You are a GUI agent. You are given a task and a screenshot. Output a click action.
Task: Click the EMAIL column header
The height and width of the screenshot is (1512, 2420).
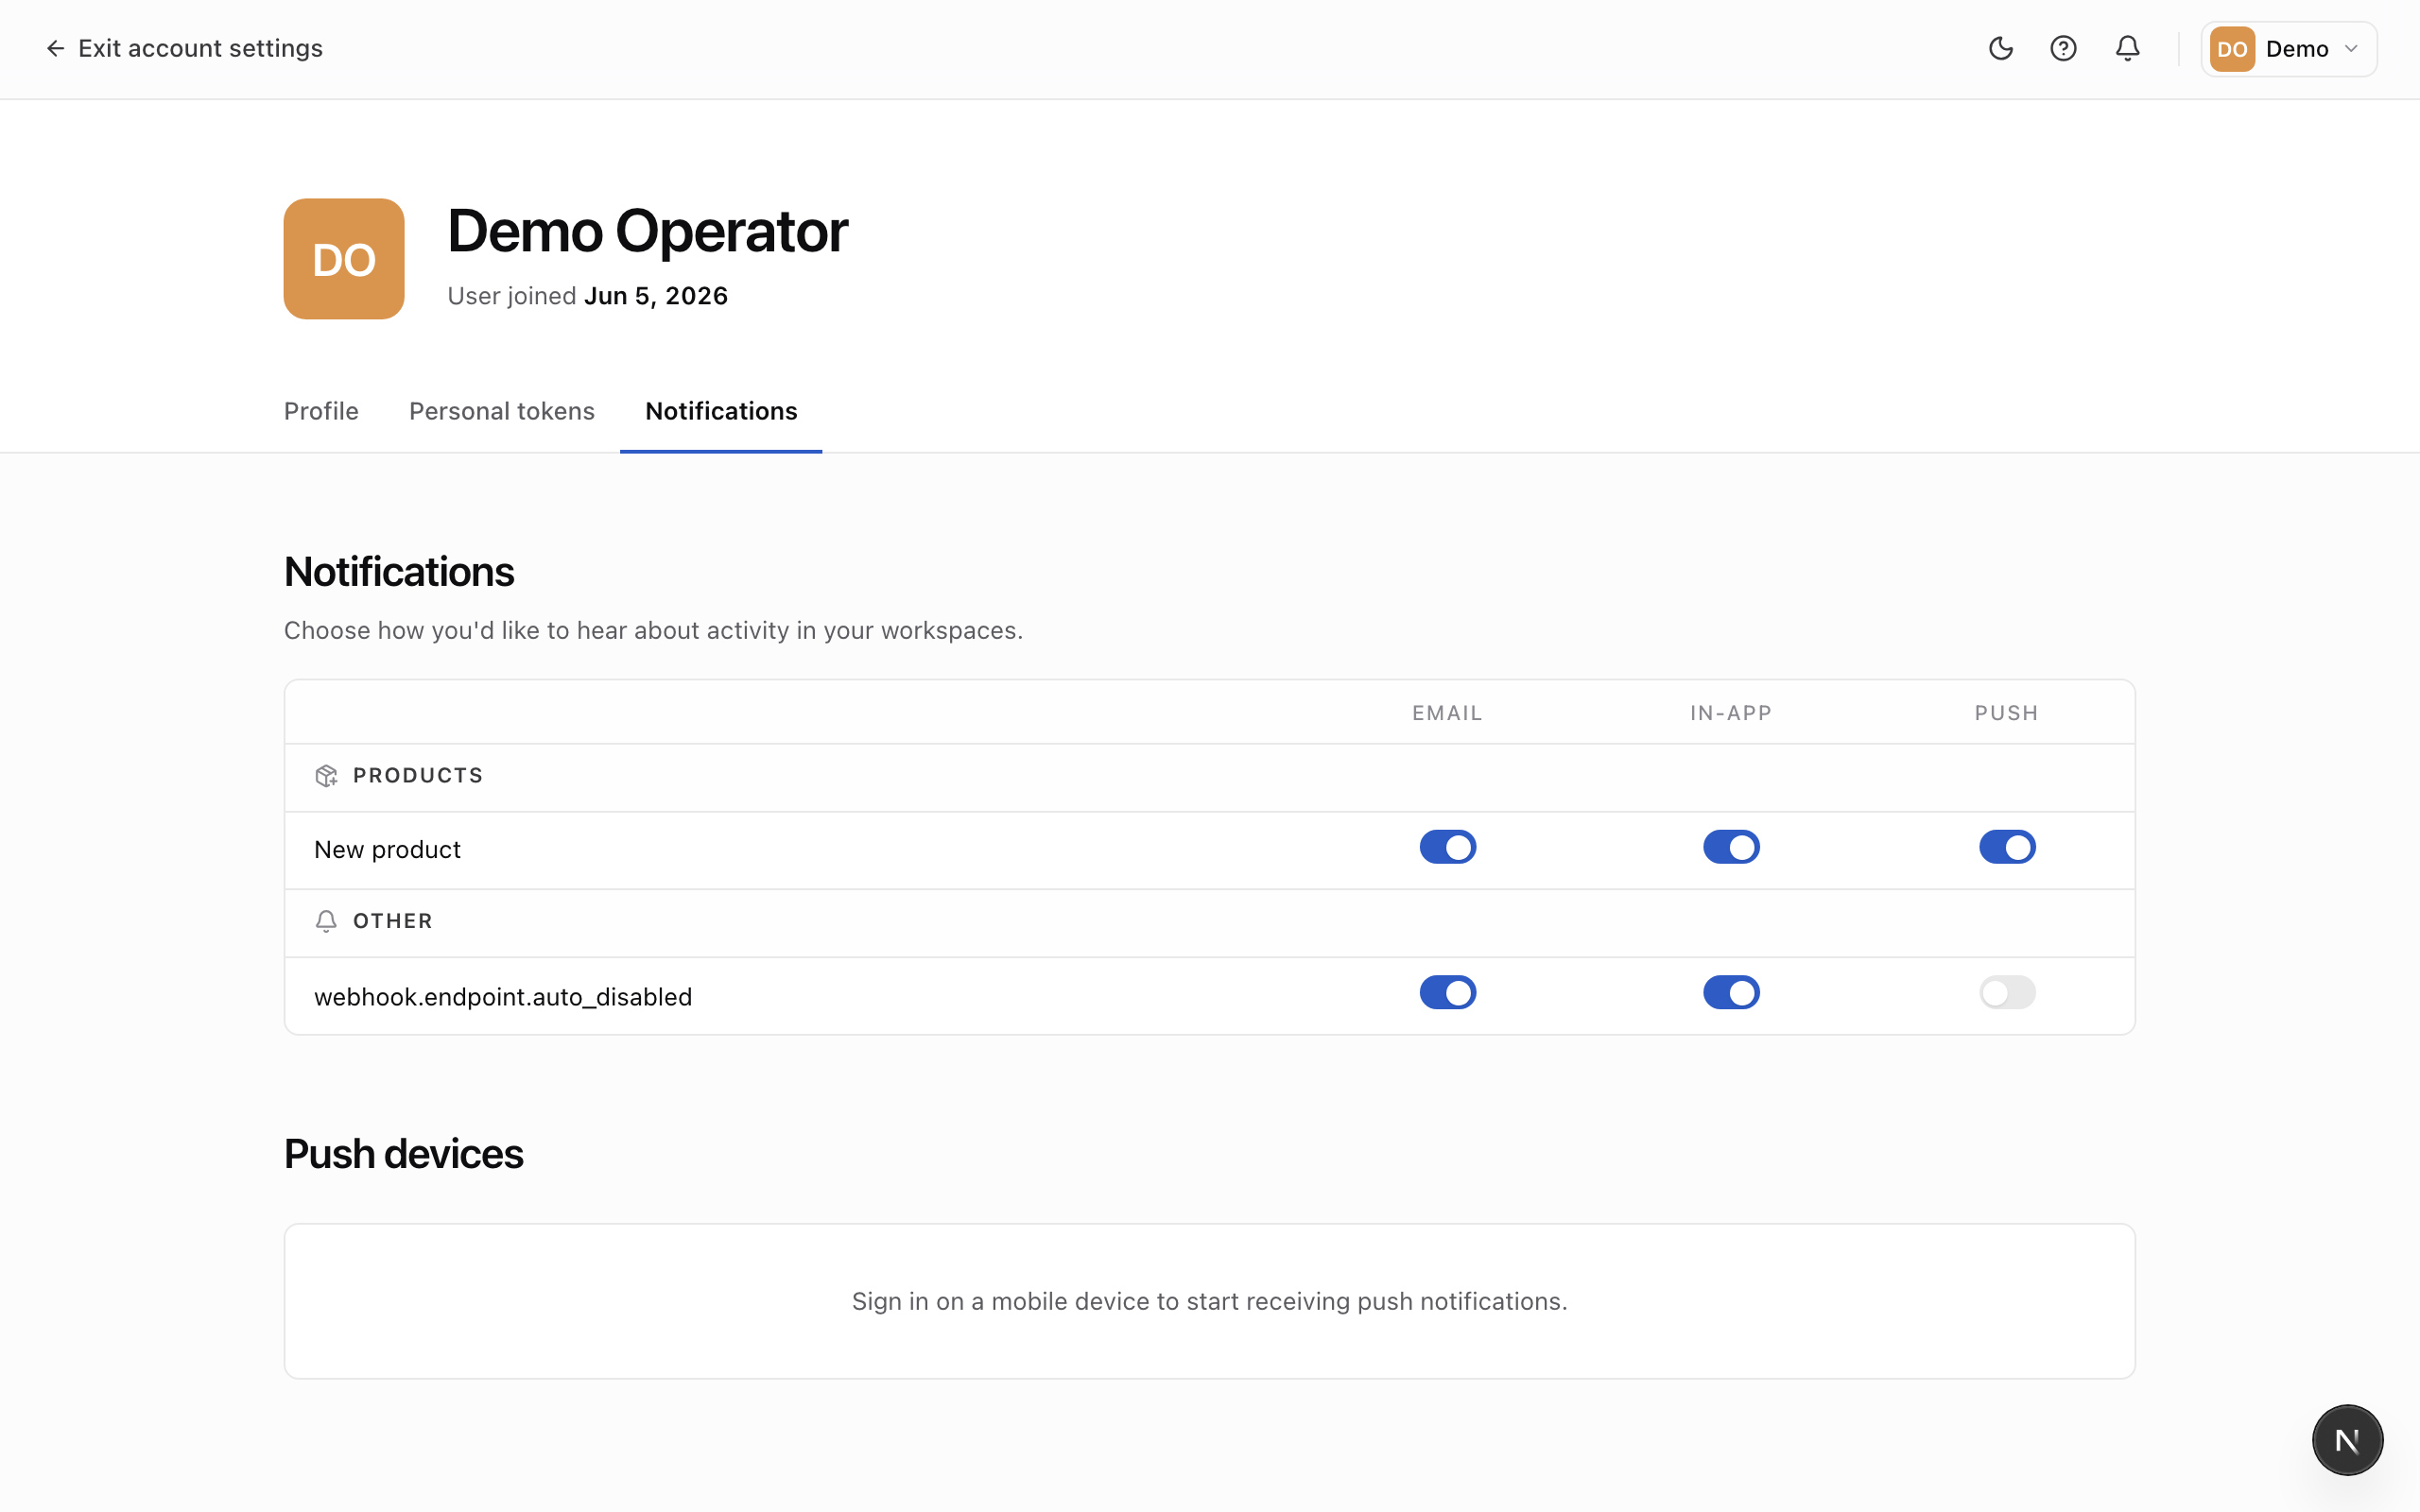[x=1447, y=713]
